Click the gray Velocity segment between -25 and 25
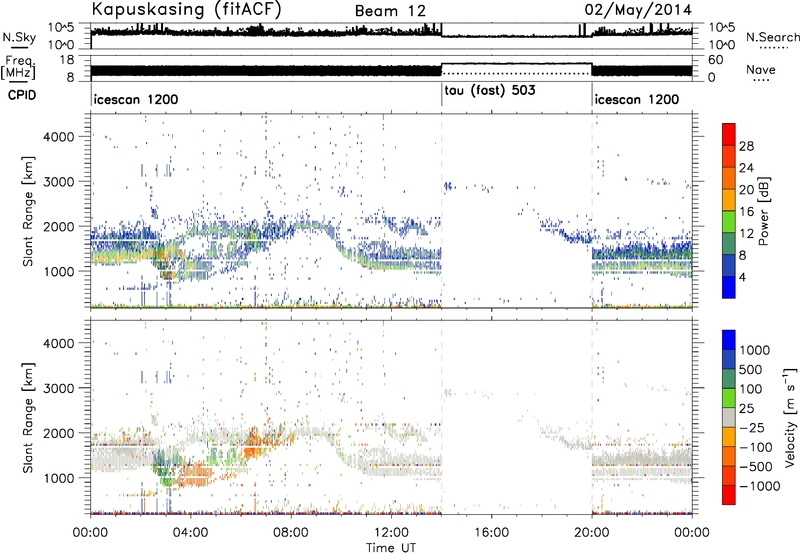 (729, 417)
